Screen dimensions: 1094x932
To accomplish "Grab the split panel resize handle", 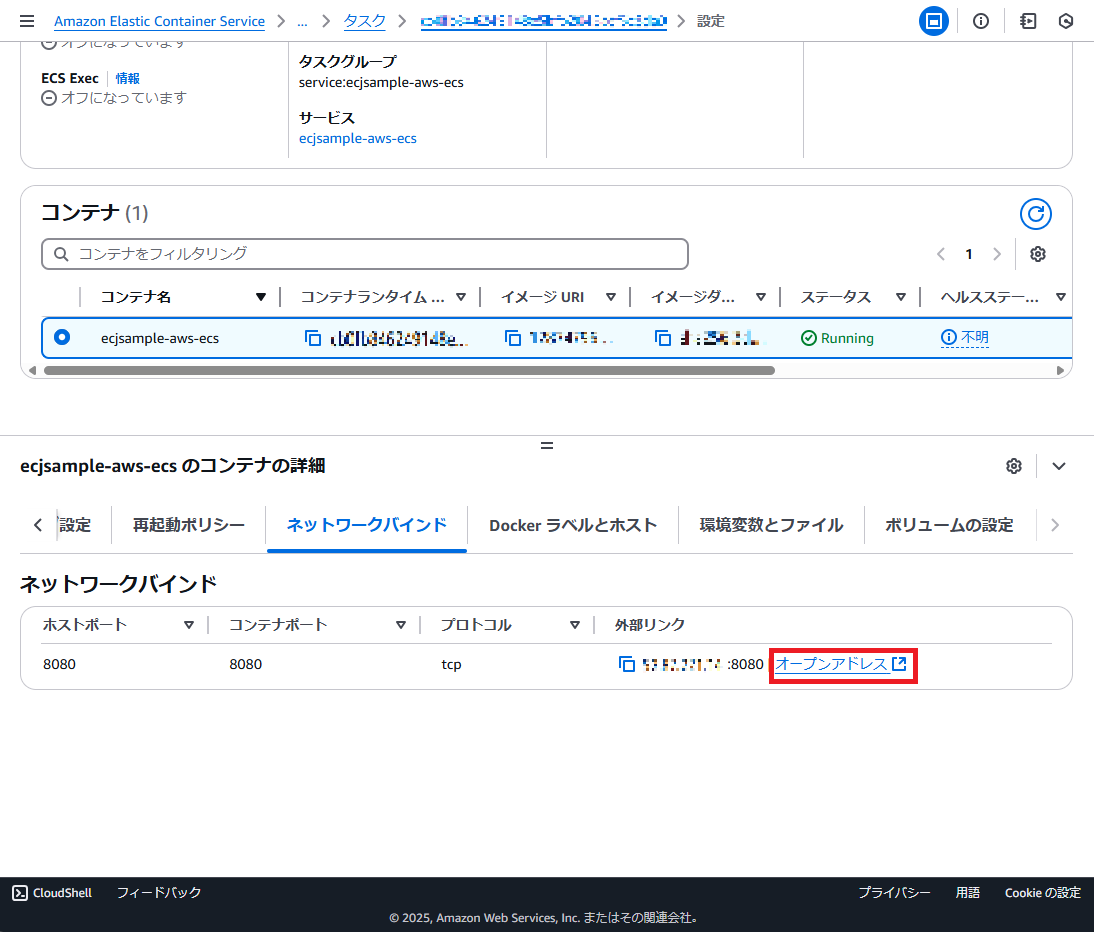I will 547,445.
